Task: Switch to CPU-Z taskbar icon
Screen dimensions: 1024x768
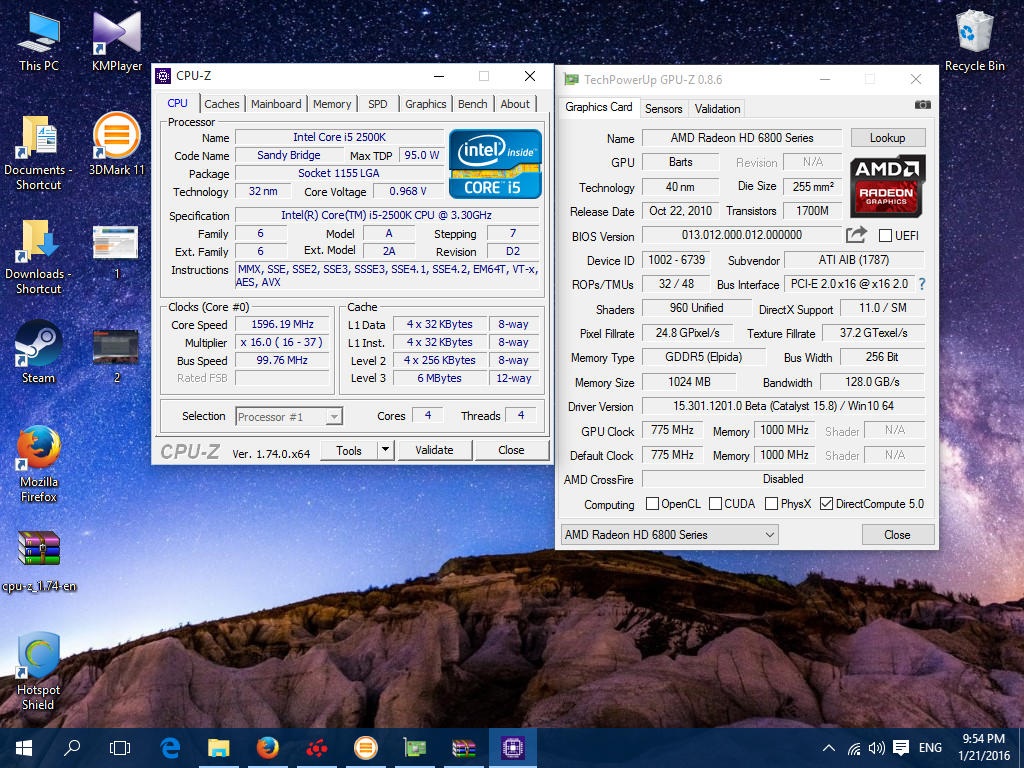Action: 513,748
